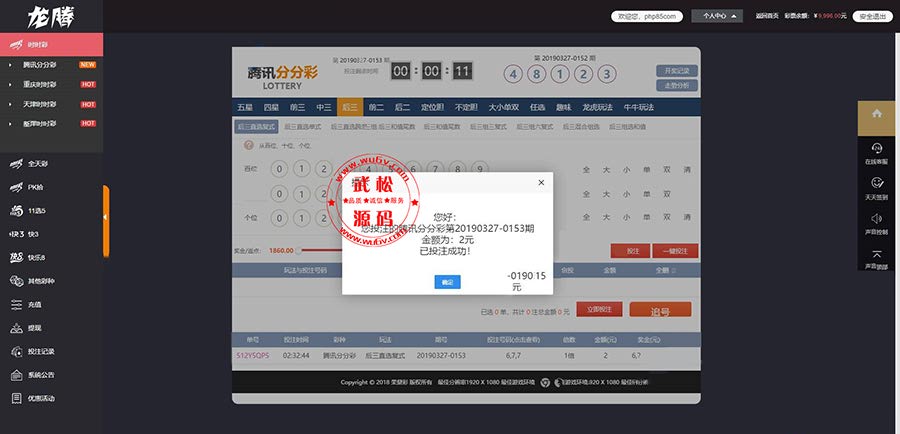
Task: Choose the 后三直选复式 sub-mode
Action: click(256, 126)
